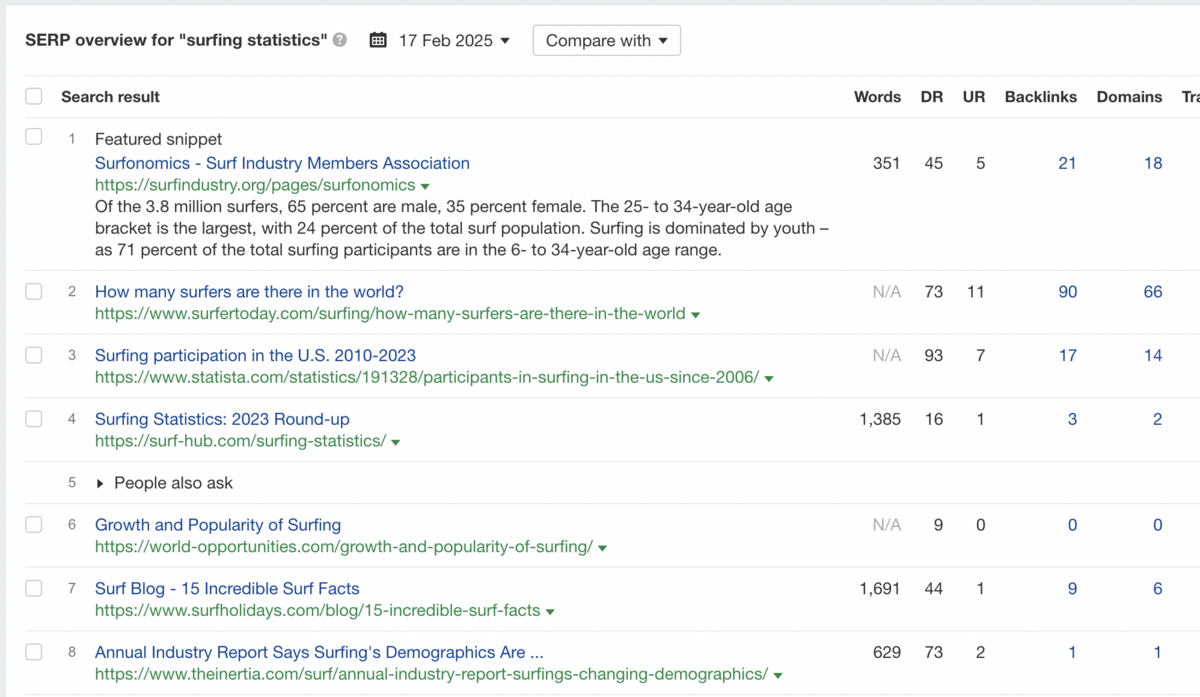Screen dimensions: 1200x697
Task: Click the help question mark icon
Action: click(x=340, y=41)
